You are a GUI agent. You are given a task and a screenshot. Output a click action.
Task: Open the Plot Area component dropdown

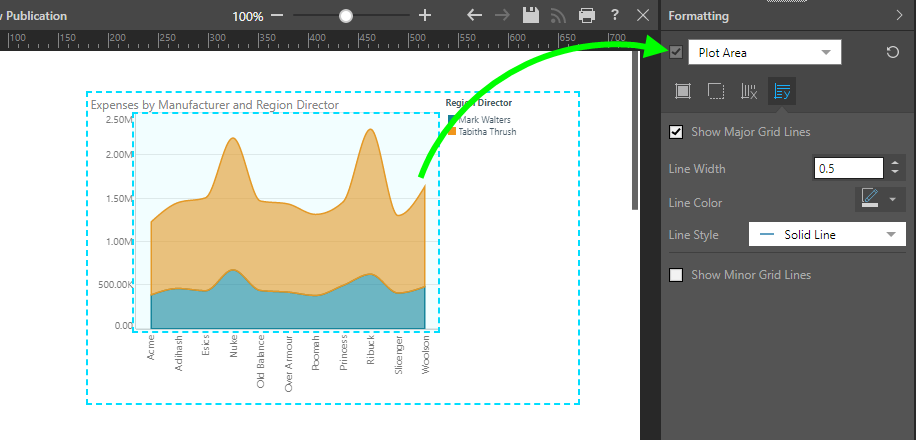(x=763, y=53)
